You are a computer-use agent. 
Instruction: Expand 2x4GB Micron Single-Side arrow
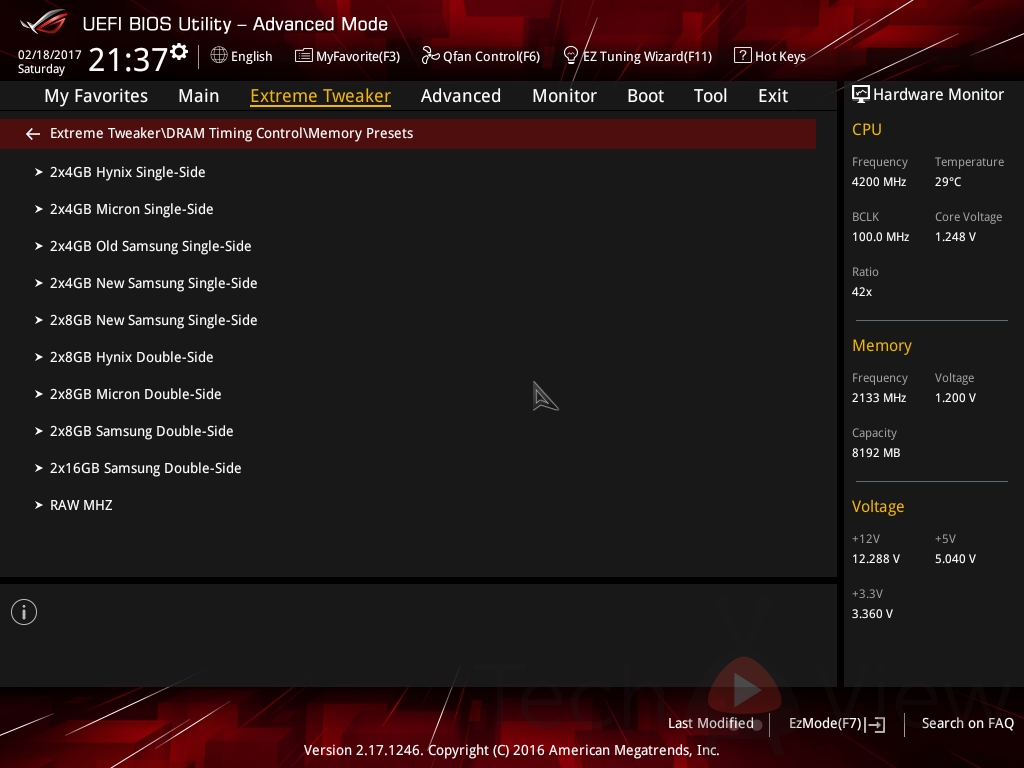39,209
